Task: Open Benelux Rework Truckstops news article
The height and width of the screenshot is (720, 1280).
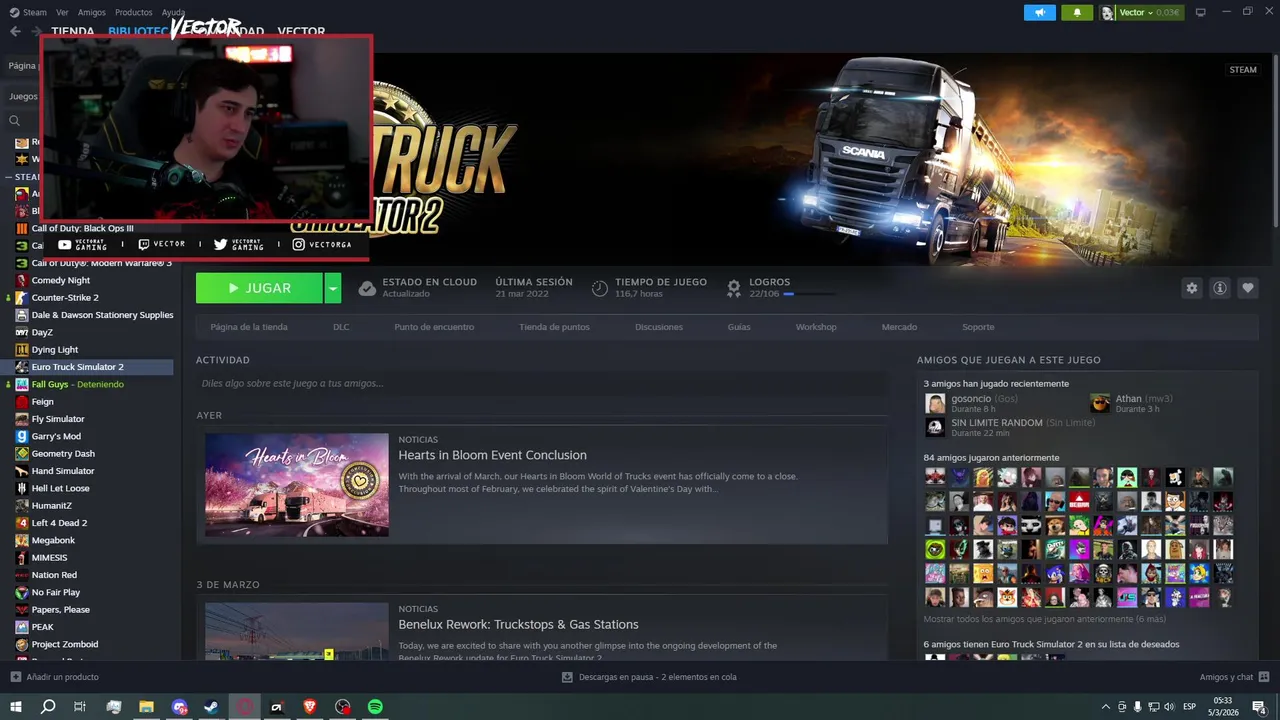Action: [x=518, y=624]
